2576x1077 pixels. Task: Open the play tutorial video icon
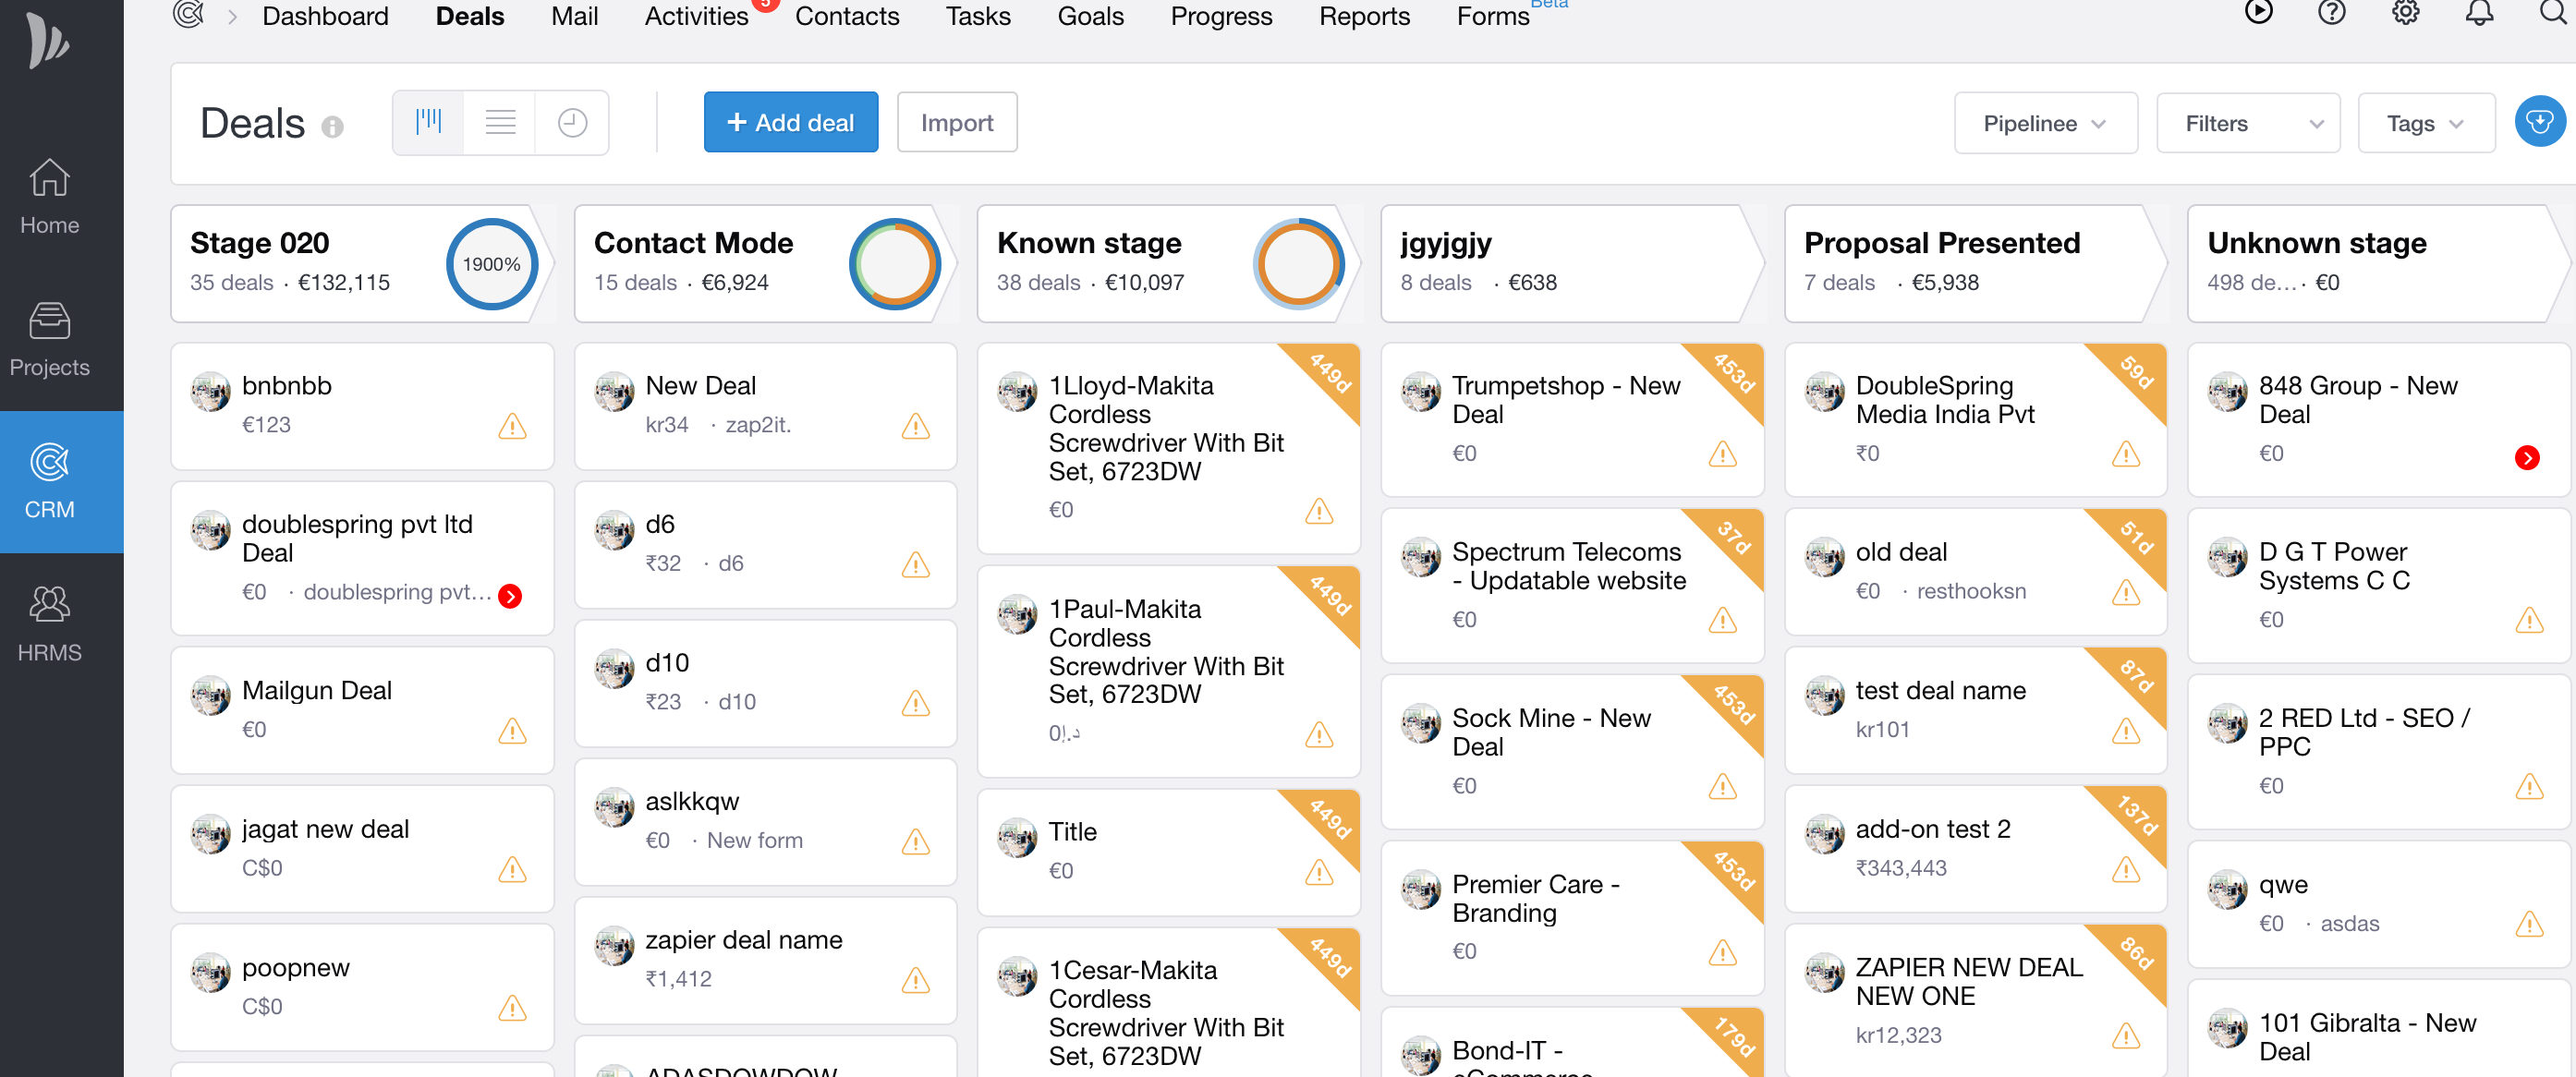pos(2258,12)
